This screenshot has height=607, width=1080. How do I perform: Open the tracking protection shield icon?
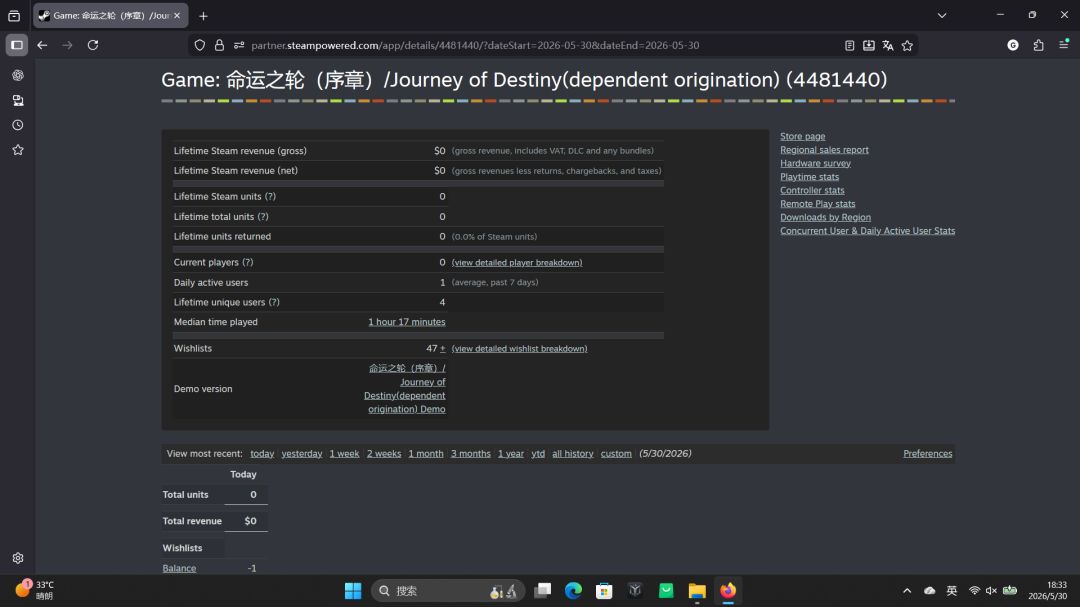[x=200, y=45]
